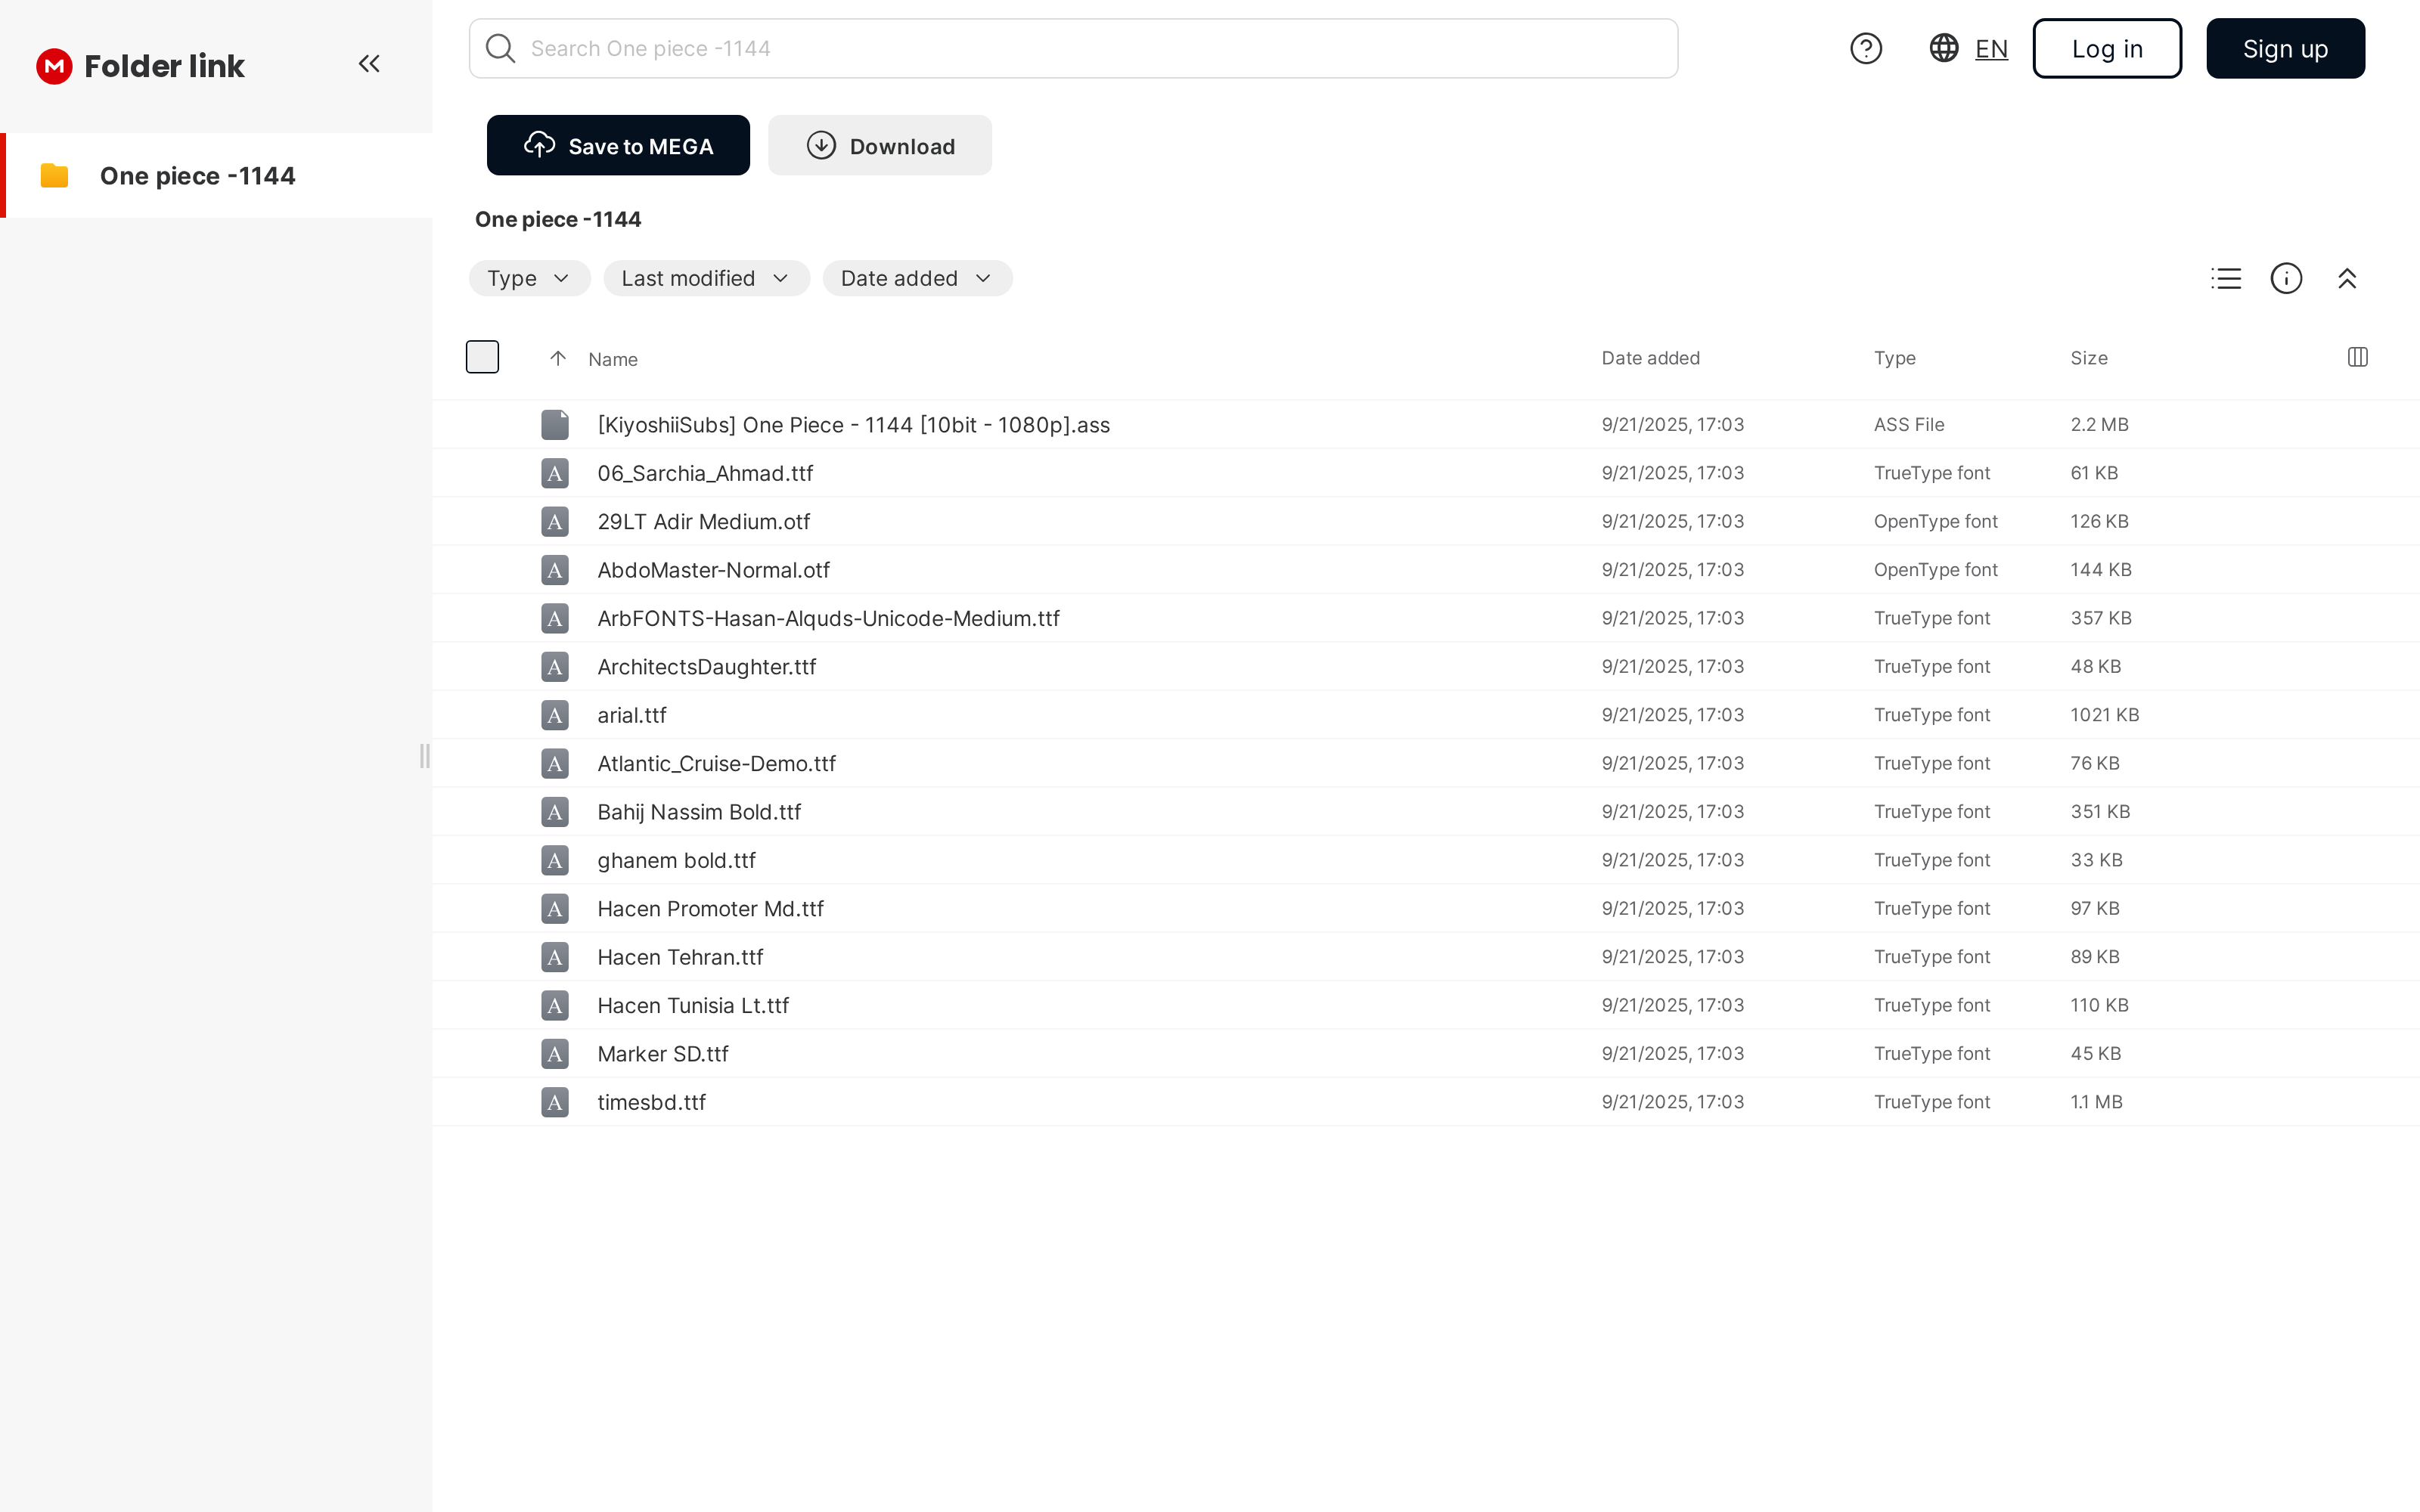Screen dimensions: 2420x1512
Task: Sort by Size column header
Action: 2089,358
